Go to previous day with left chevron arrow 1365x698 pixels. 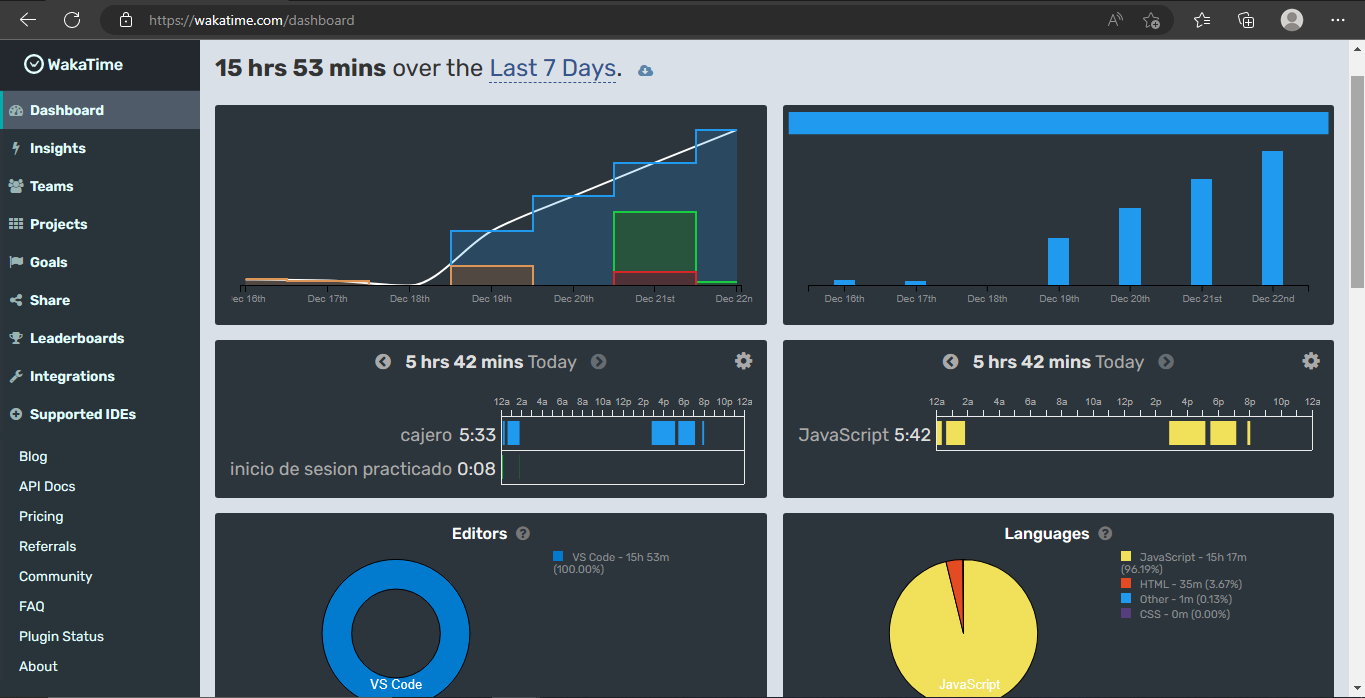coord(383,361)
